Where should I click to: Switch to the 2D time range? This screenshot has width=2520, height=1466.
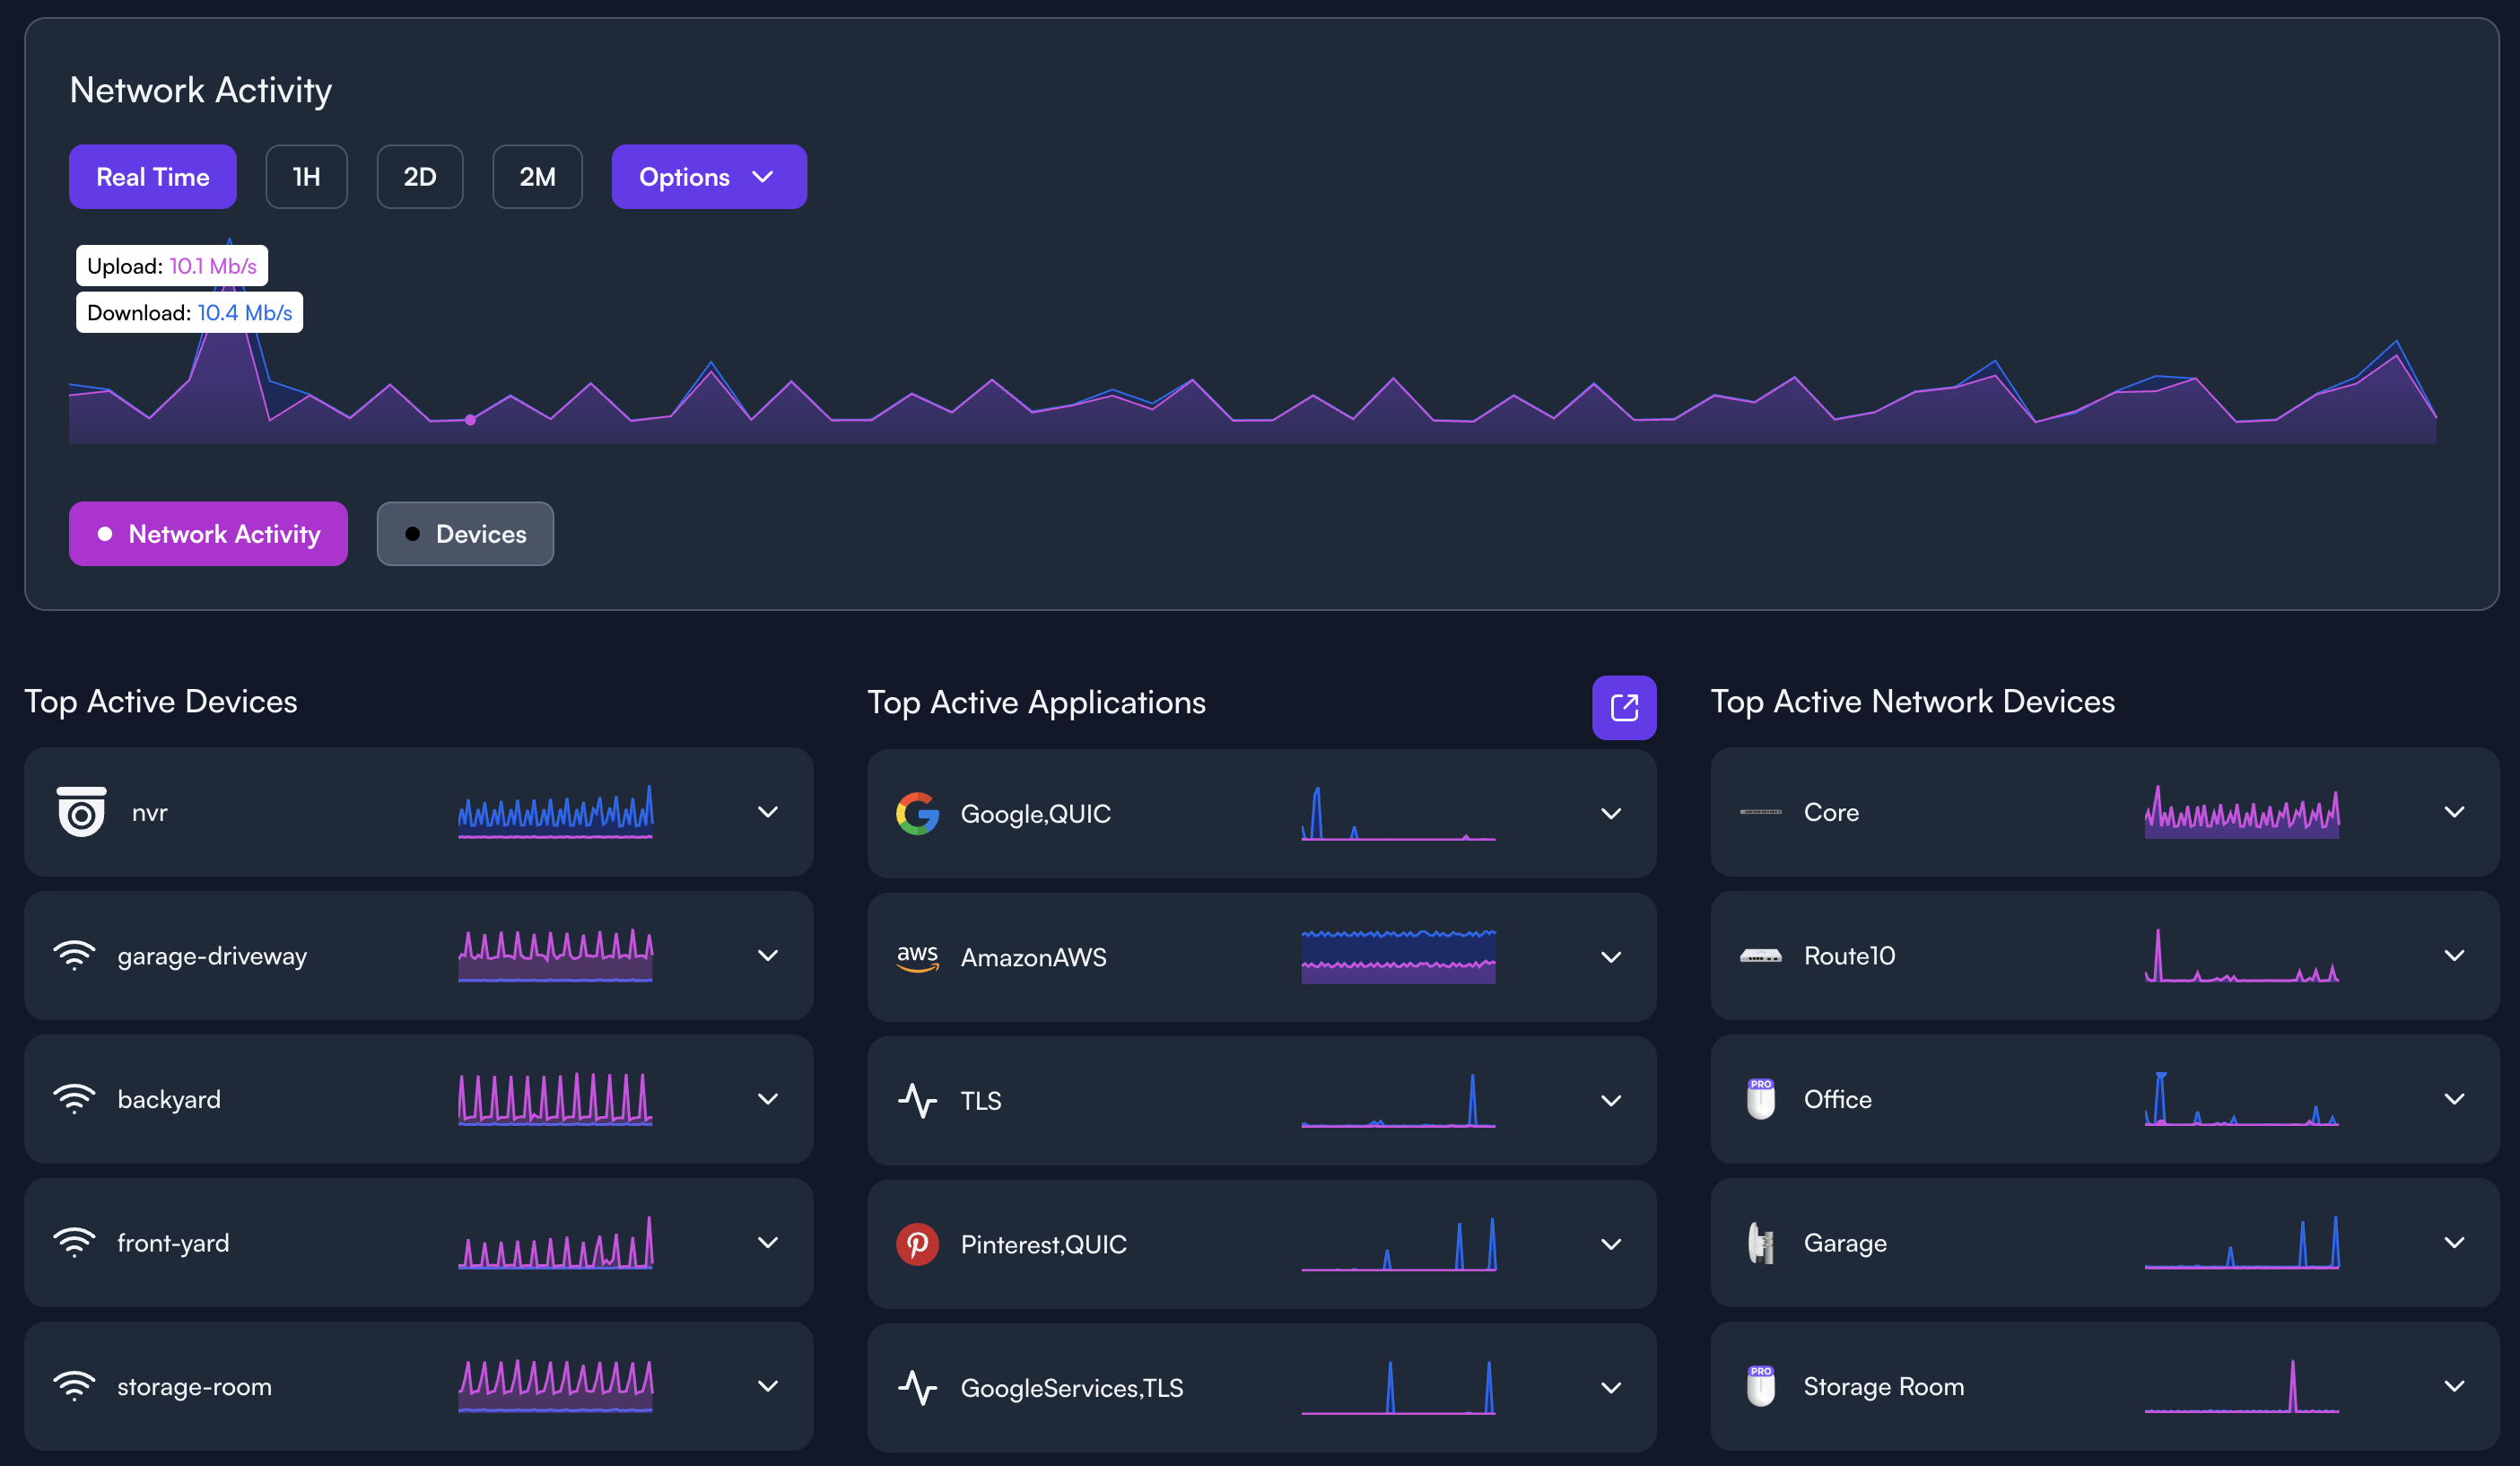click(419, 177)
